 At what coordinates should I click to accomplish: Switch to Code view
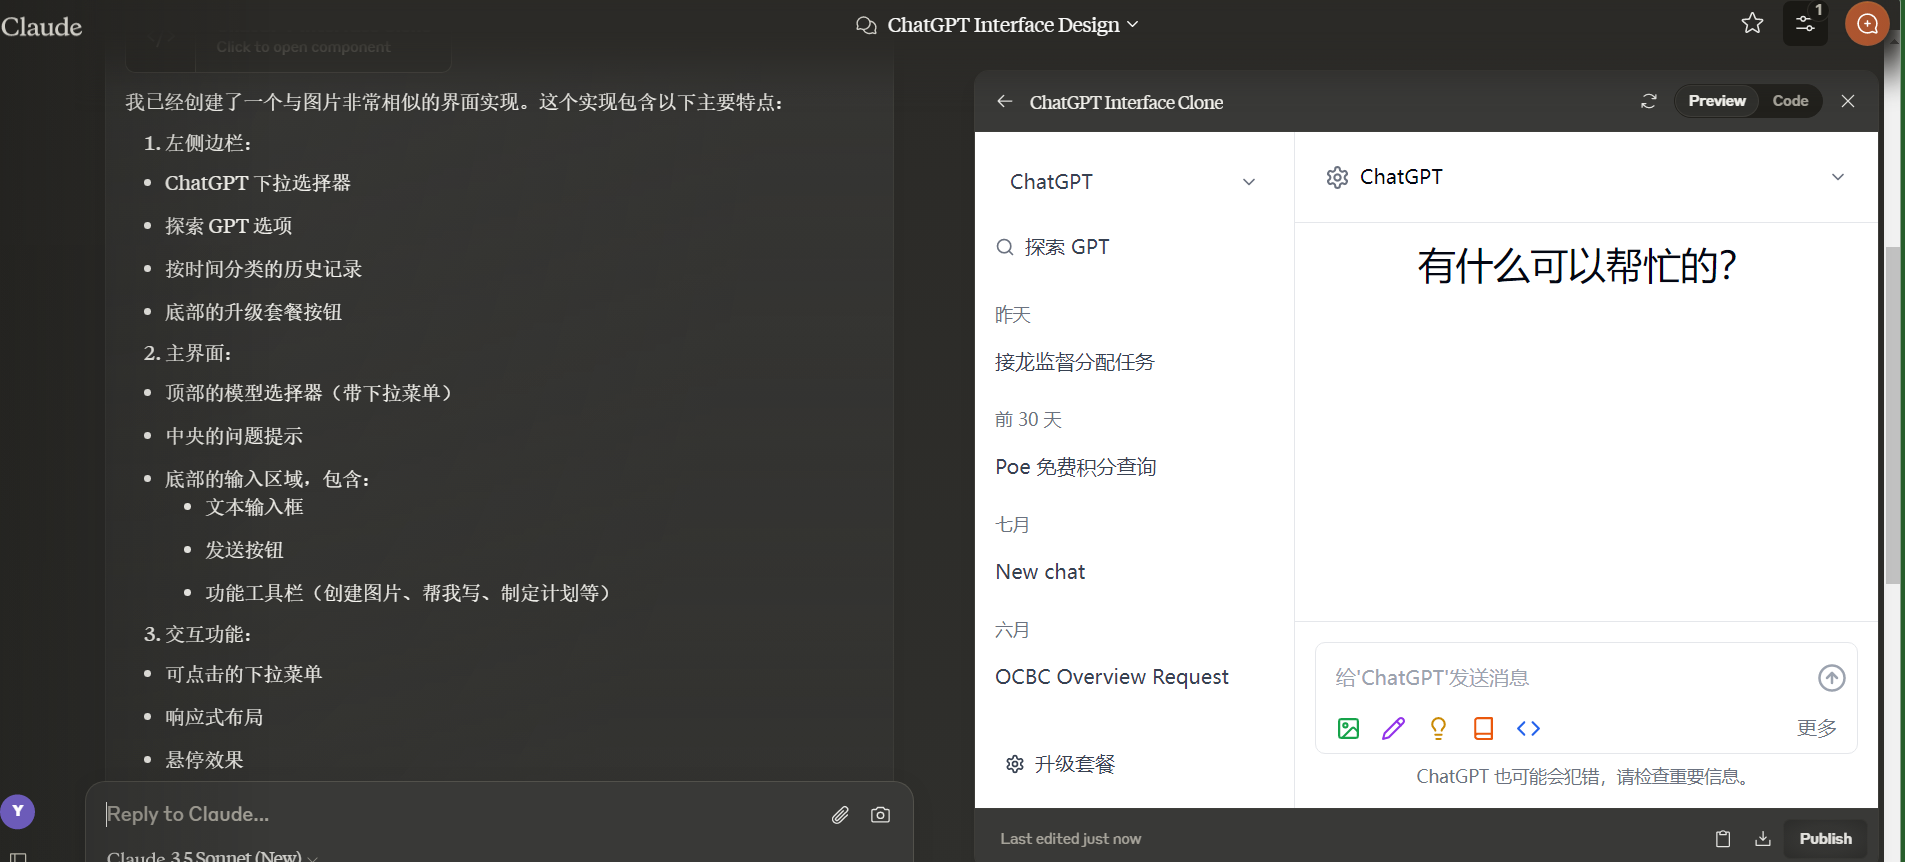(1790, 101)
